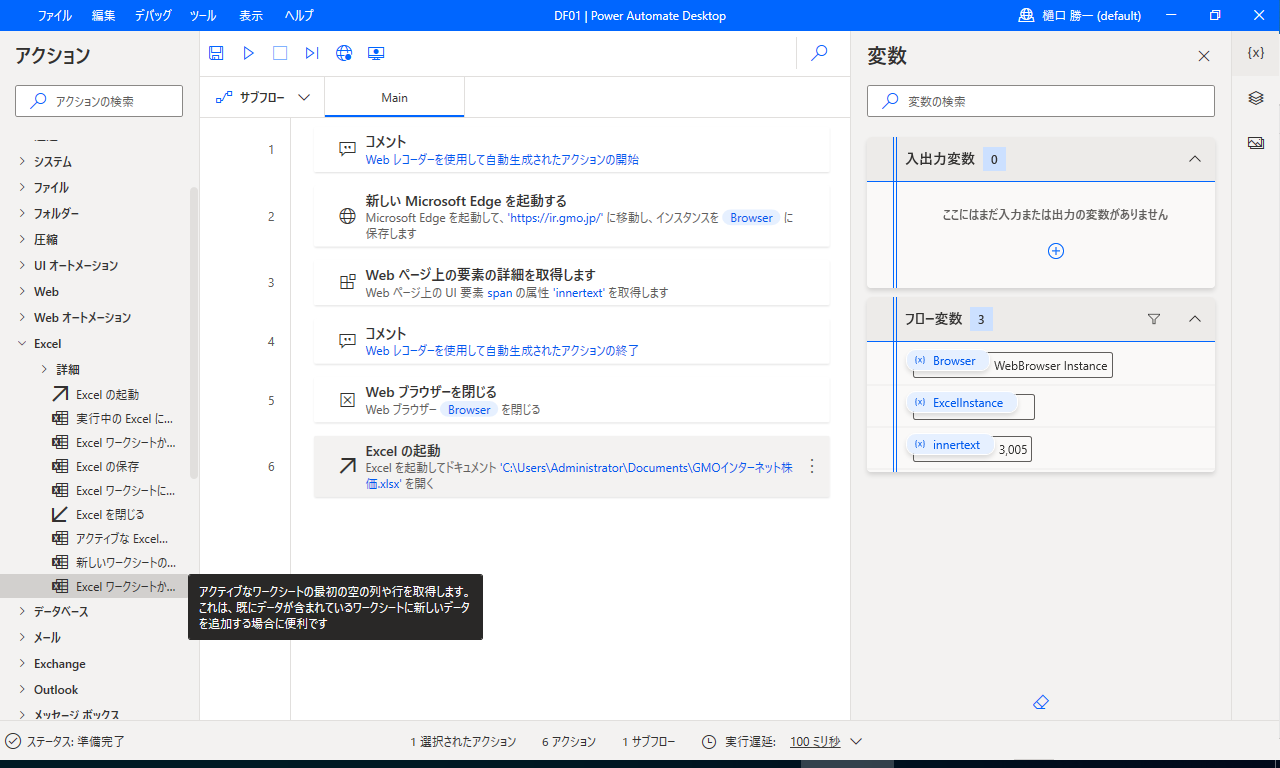The width and height of the screenshot is (1280, 768).
Task: Open the ファイル menu
Action: pos(54,16)
